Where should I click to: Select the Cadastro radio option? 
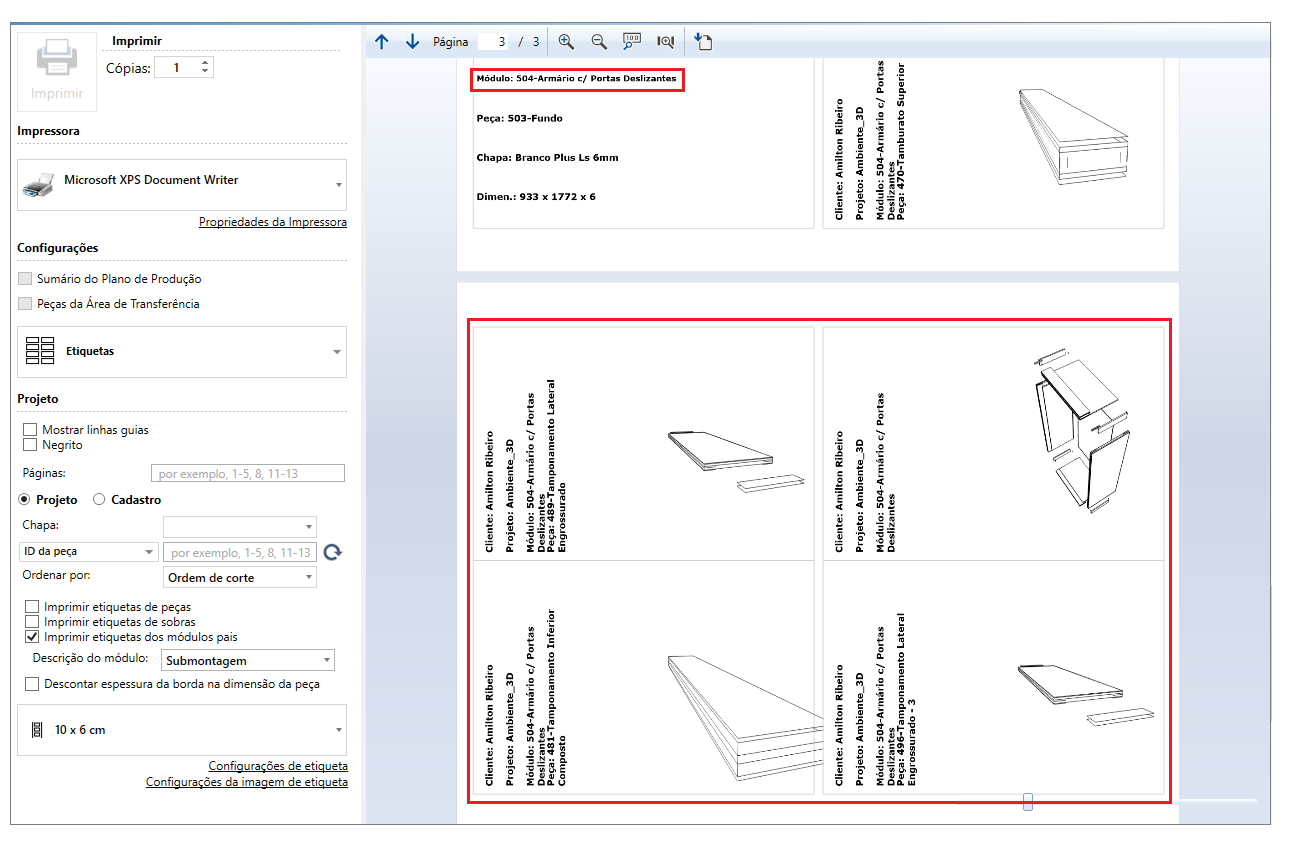coord(99,500)
